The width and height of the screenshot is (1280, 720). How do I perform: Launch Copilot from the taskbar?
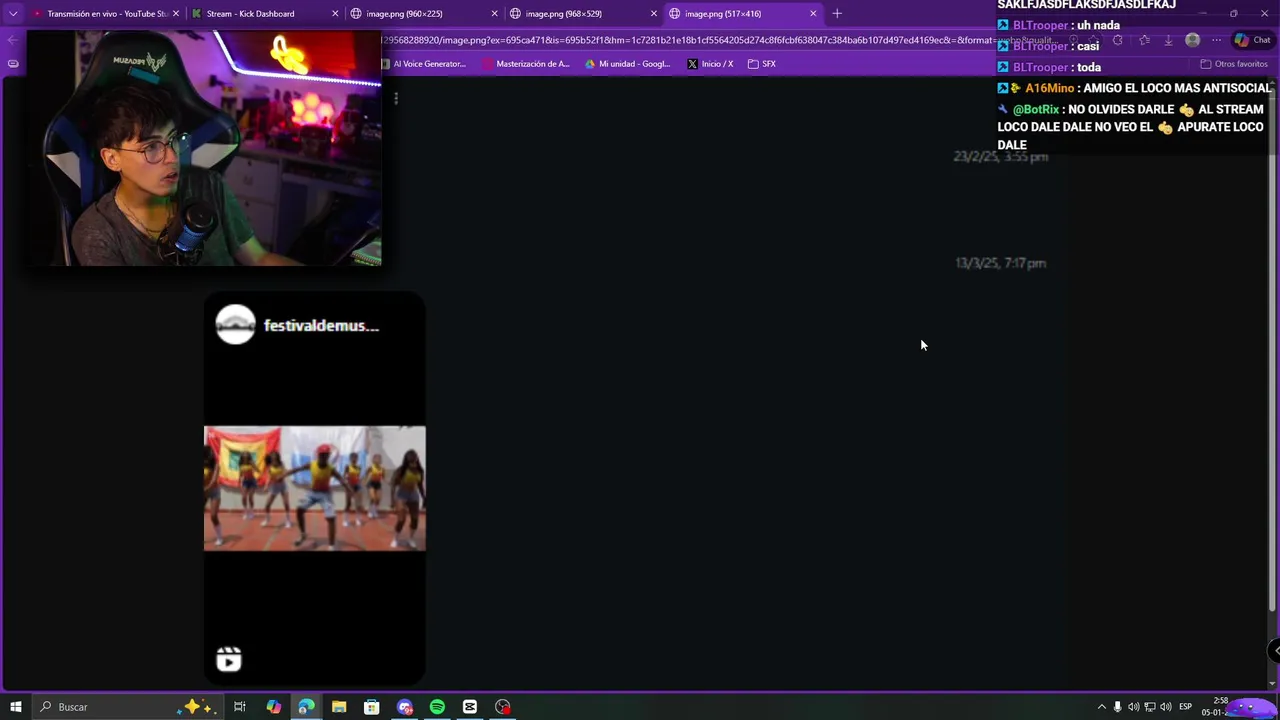point(273,707)
